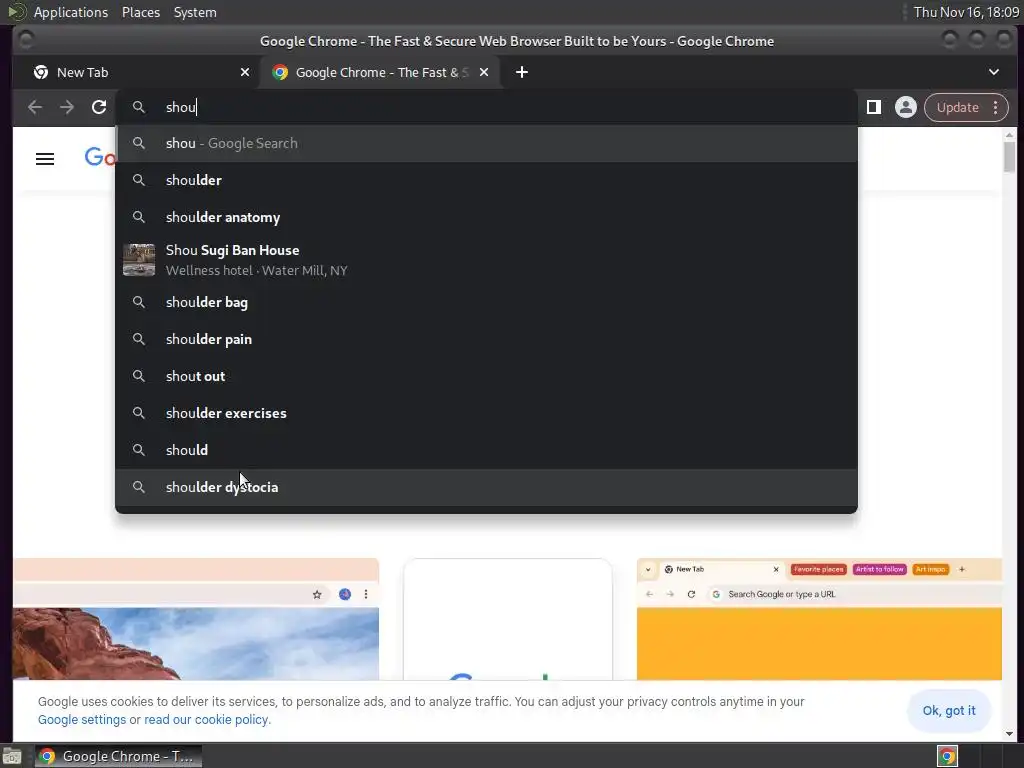Select the 'shoulder dystocia' suggestion
Image resolution: width=1024 pixels, height=768 pixels.
tap(486, 487)
